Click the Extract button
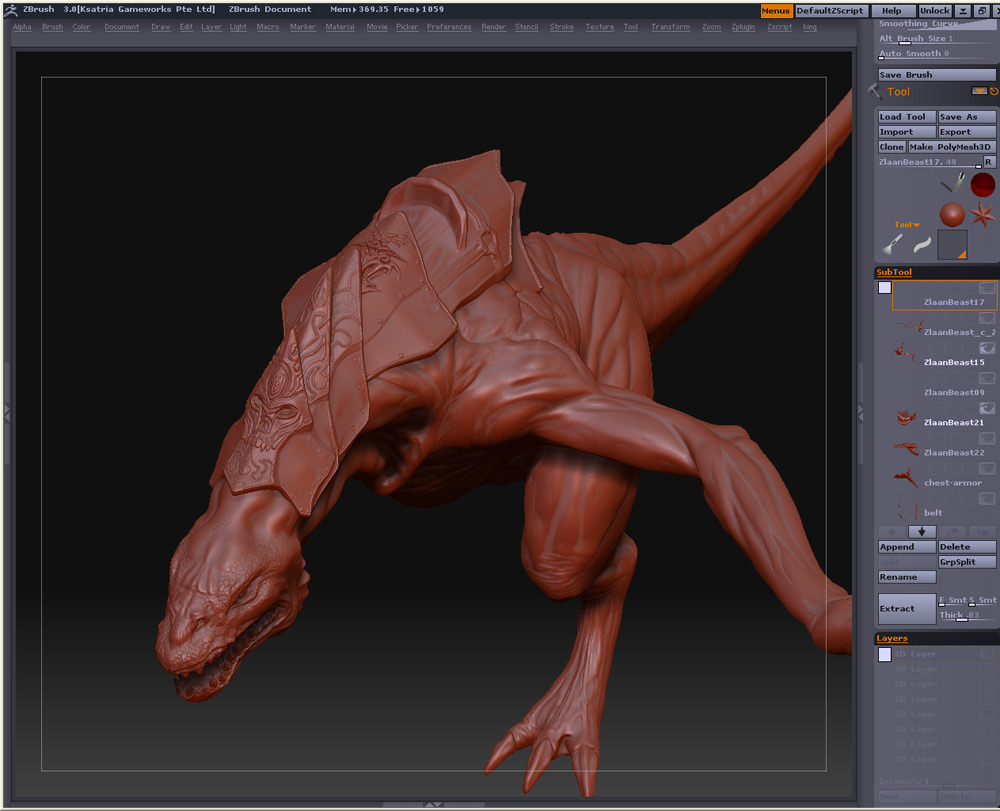1000x811 pixels. point(907,609)
